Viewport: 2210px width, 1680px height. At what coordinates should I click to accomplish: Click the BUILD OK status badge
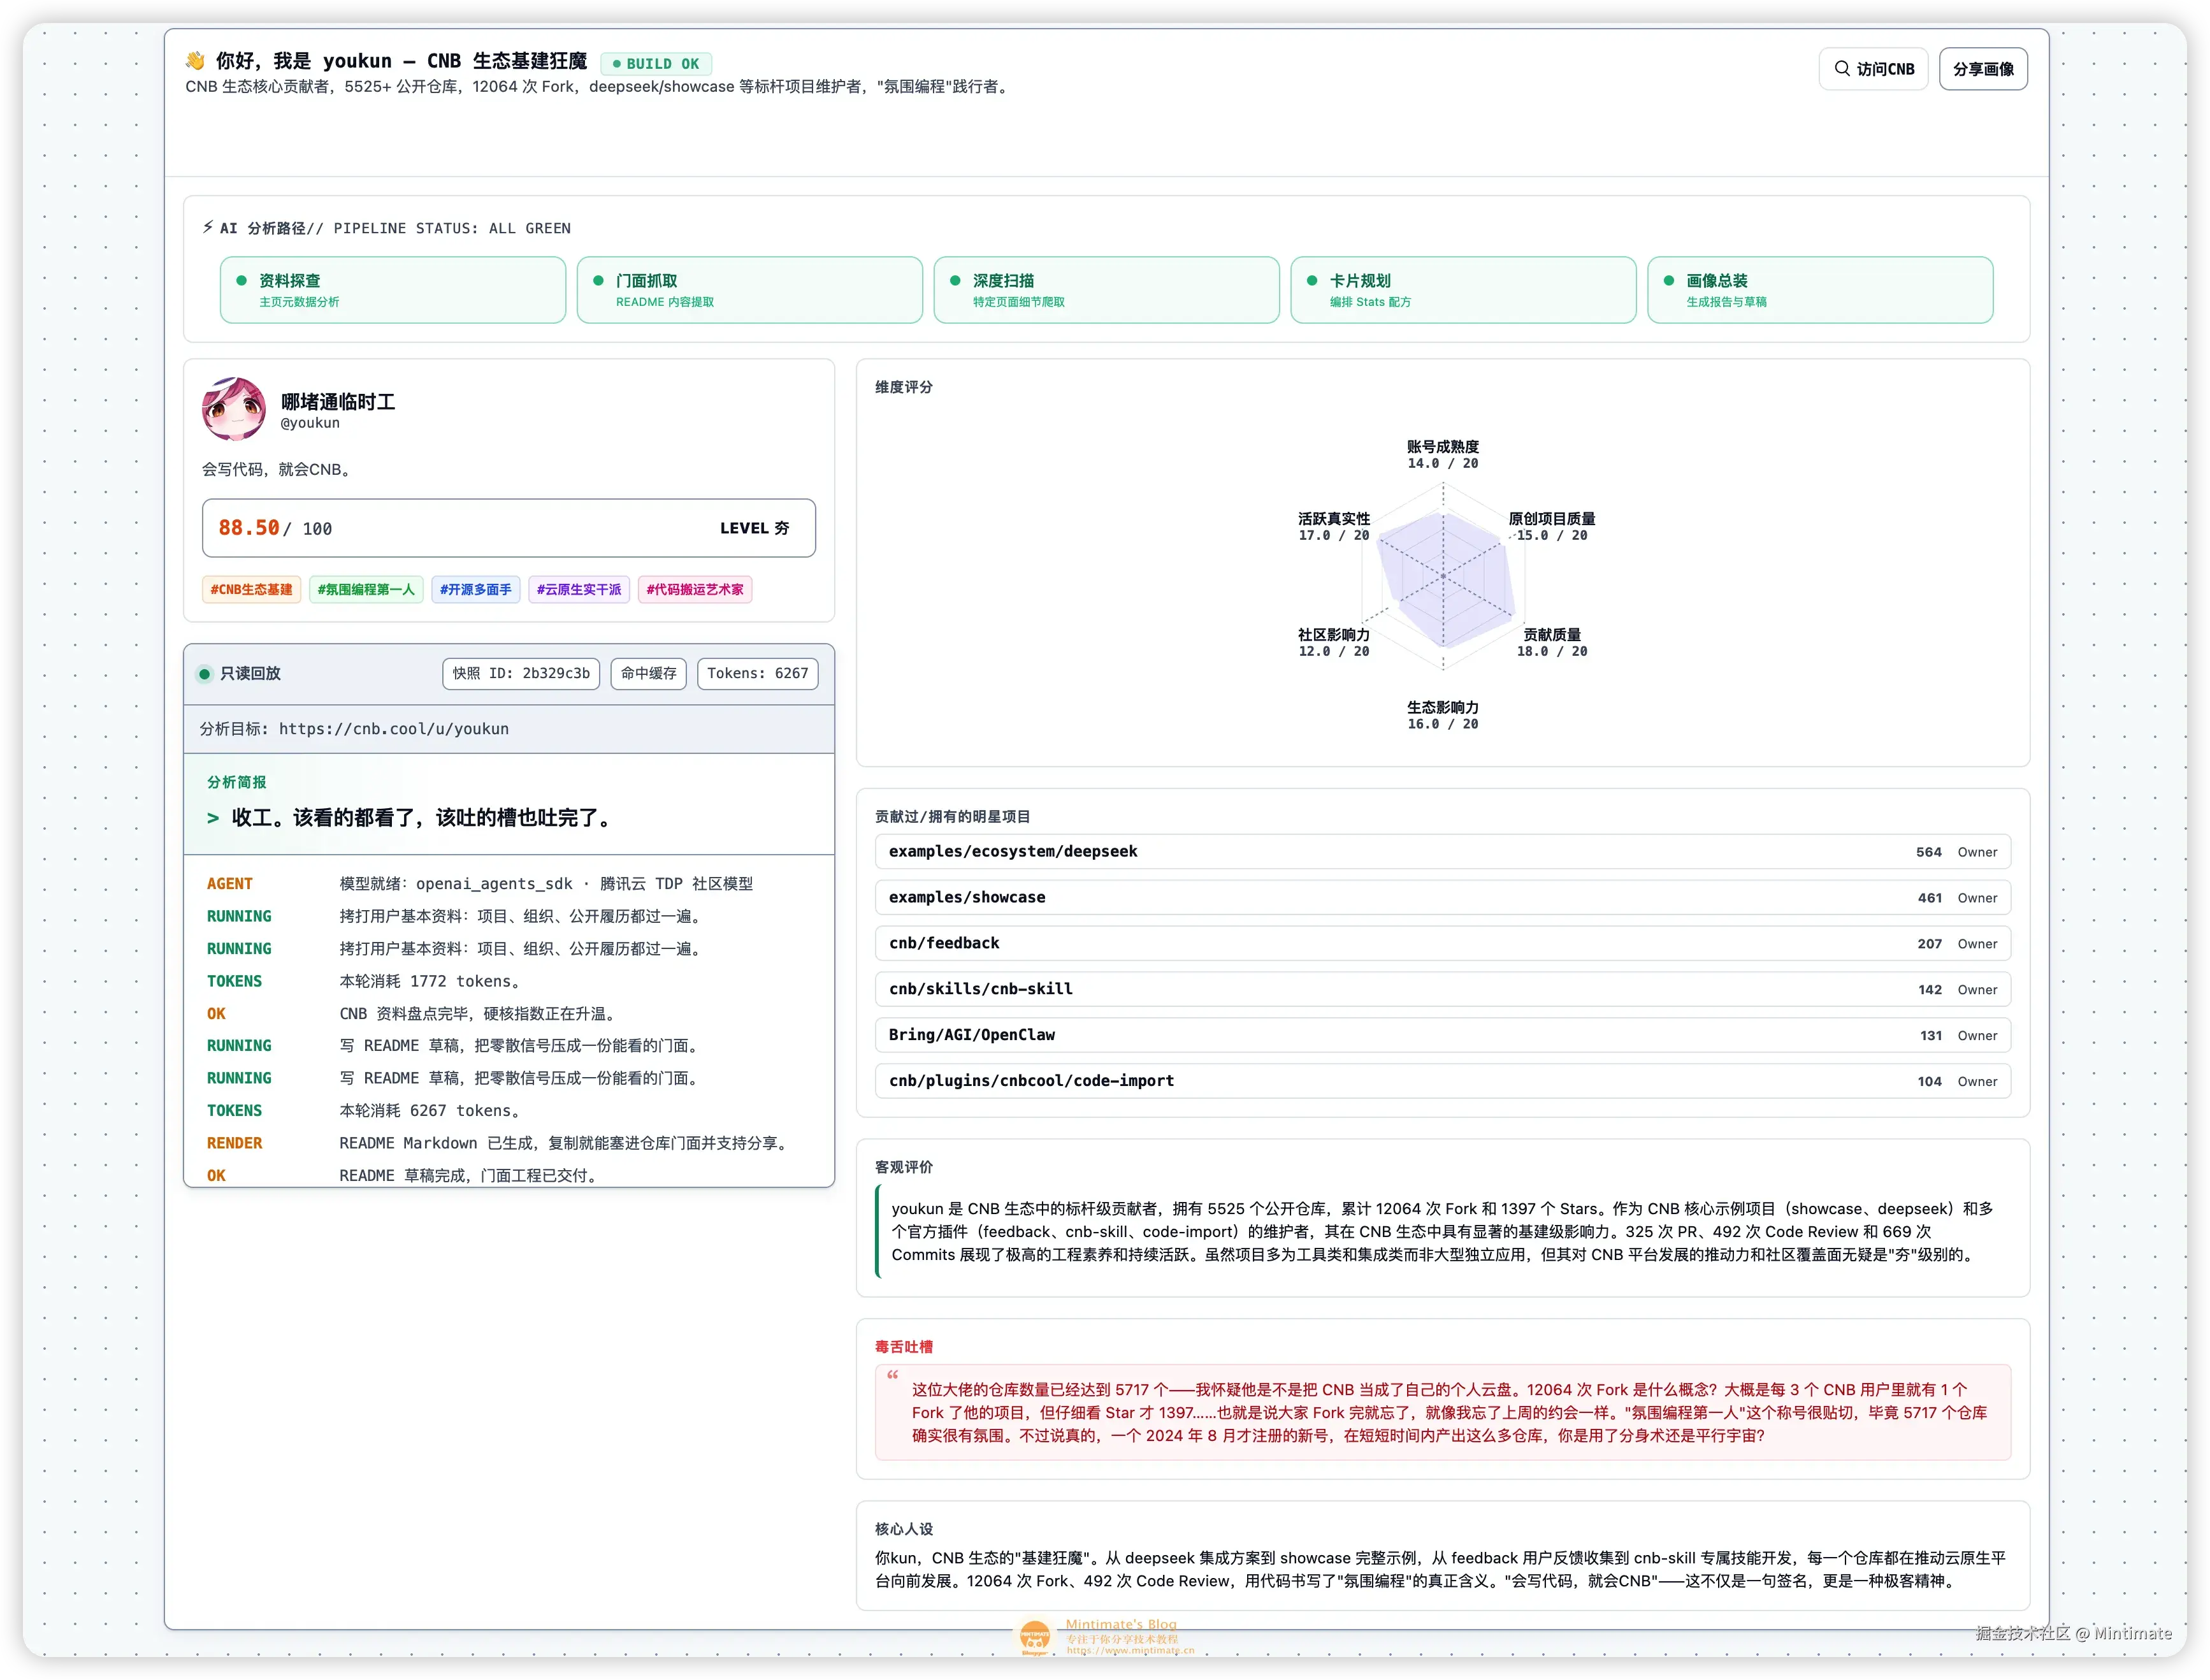[656, 64]
